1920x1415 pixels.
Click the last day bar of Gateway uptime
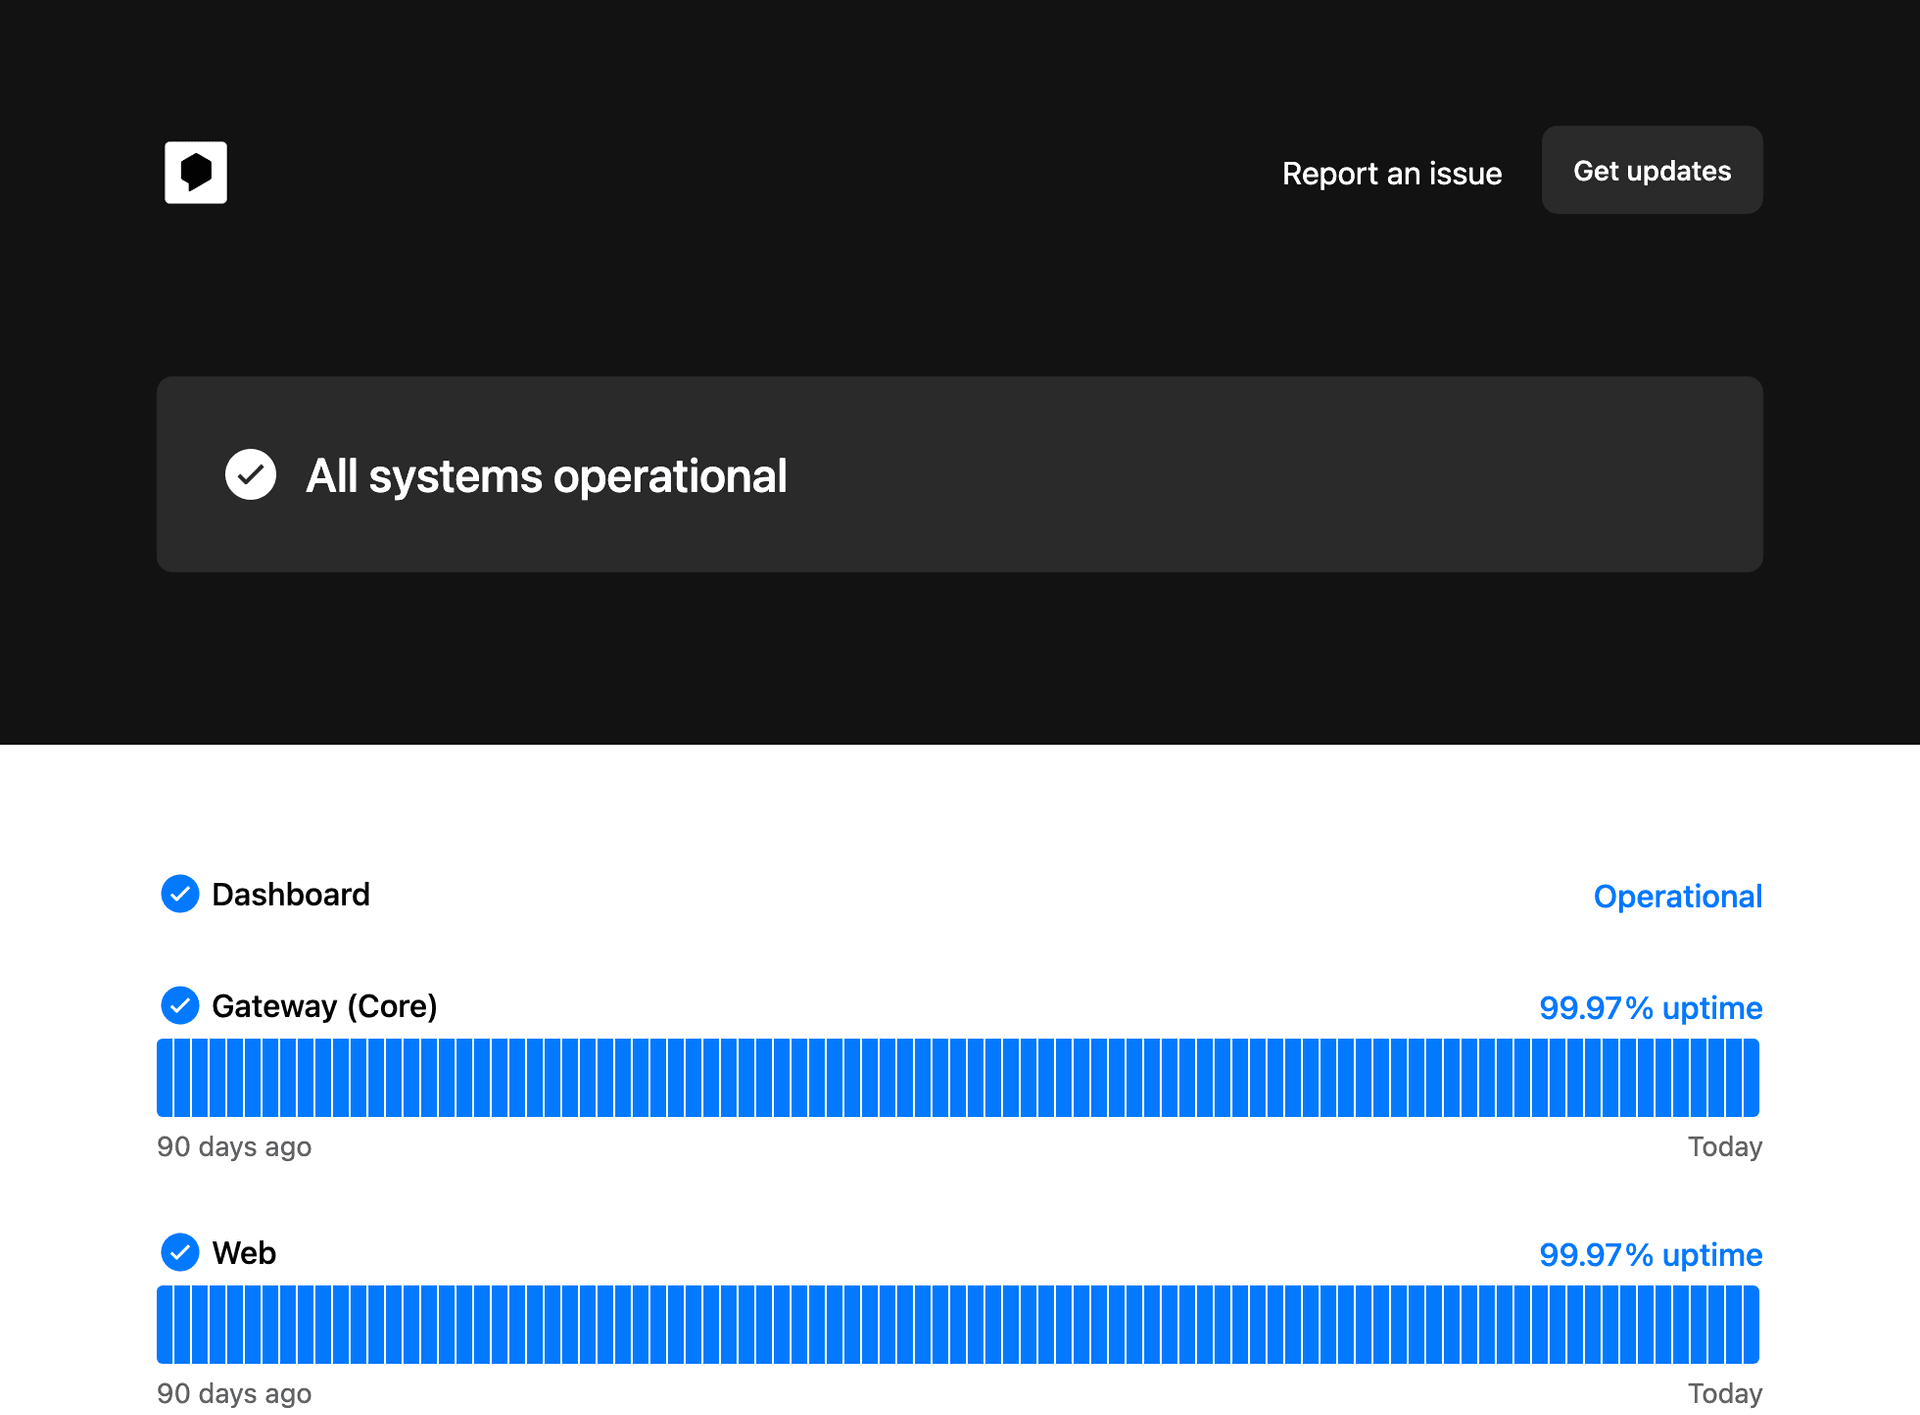(x=1751, y=1077)
